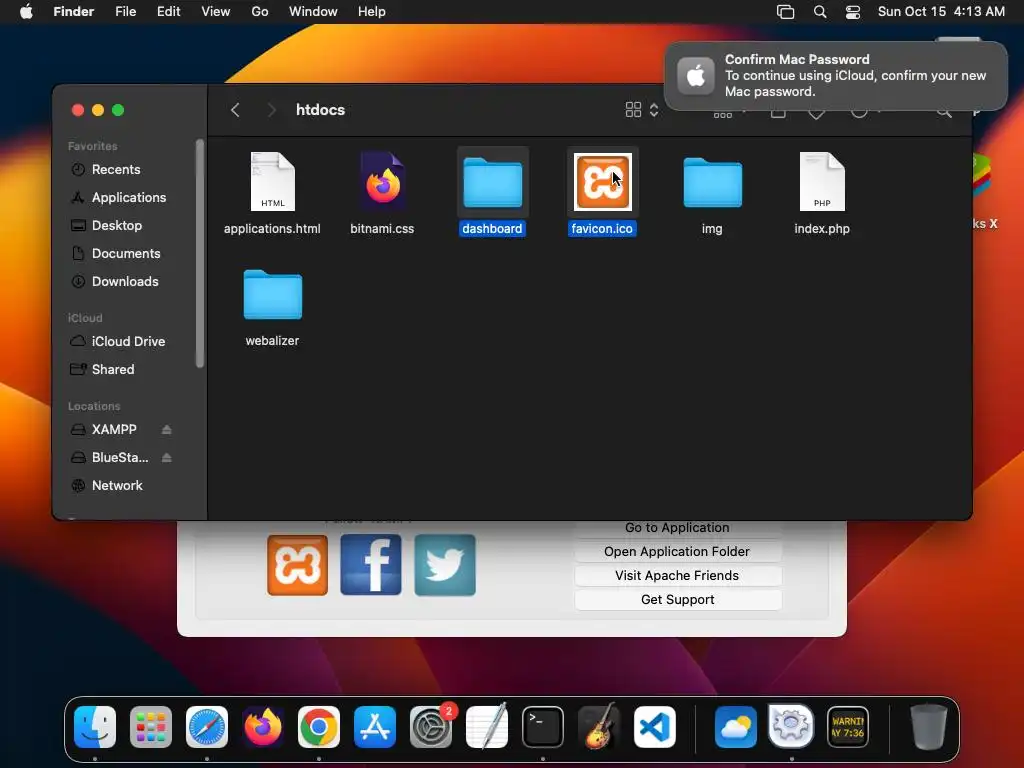Eject the XAMPP volume
This screenshot has width=1024, height=768.
pos(167,430)
